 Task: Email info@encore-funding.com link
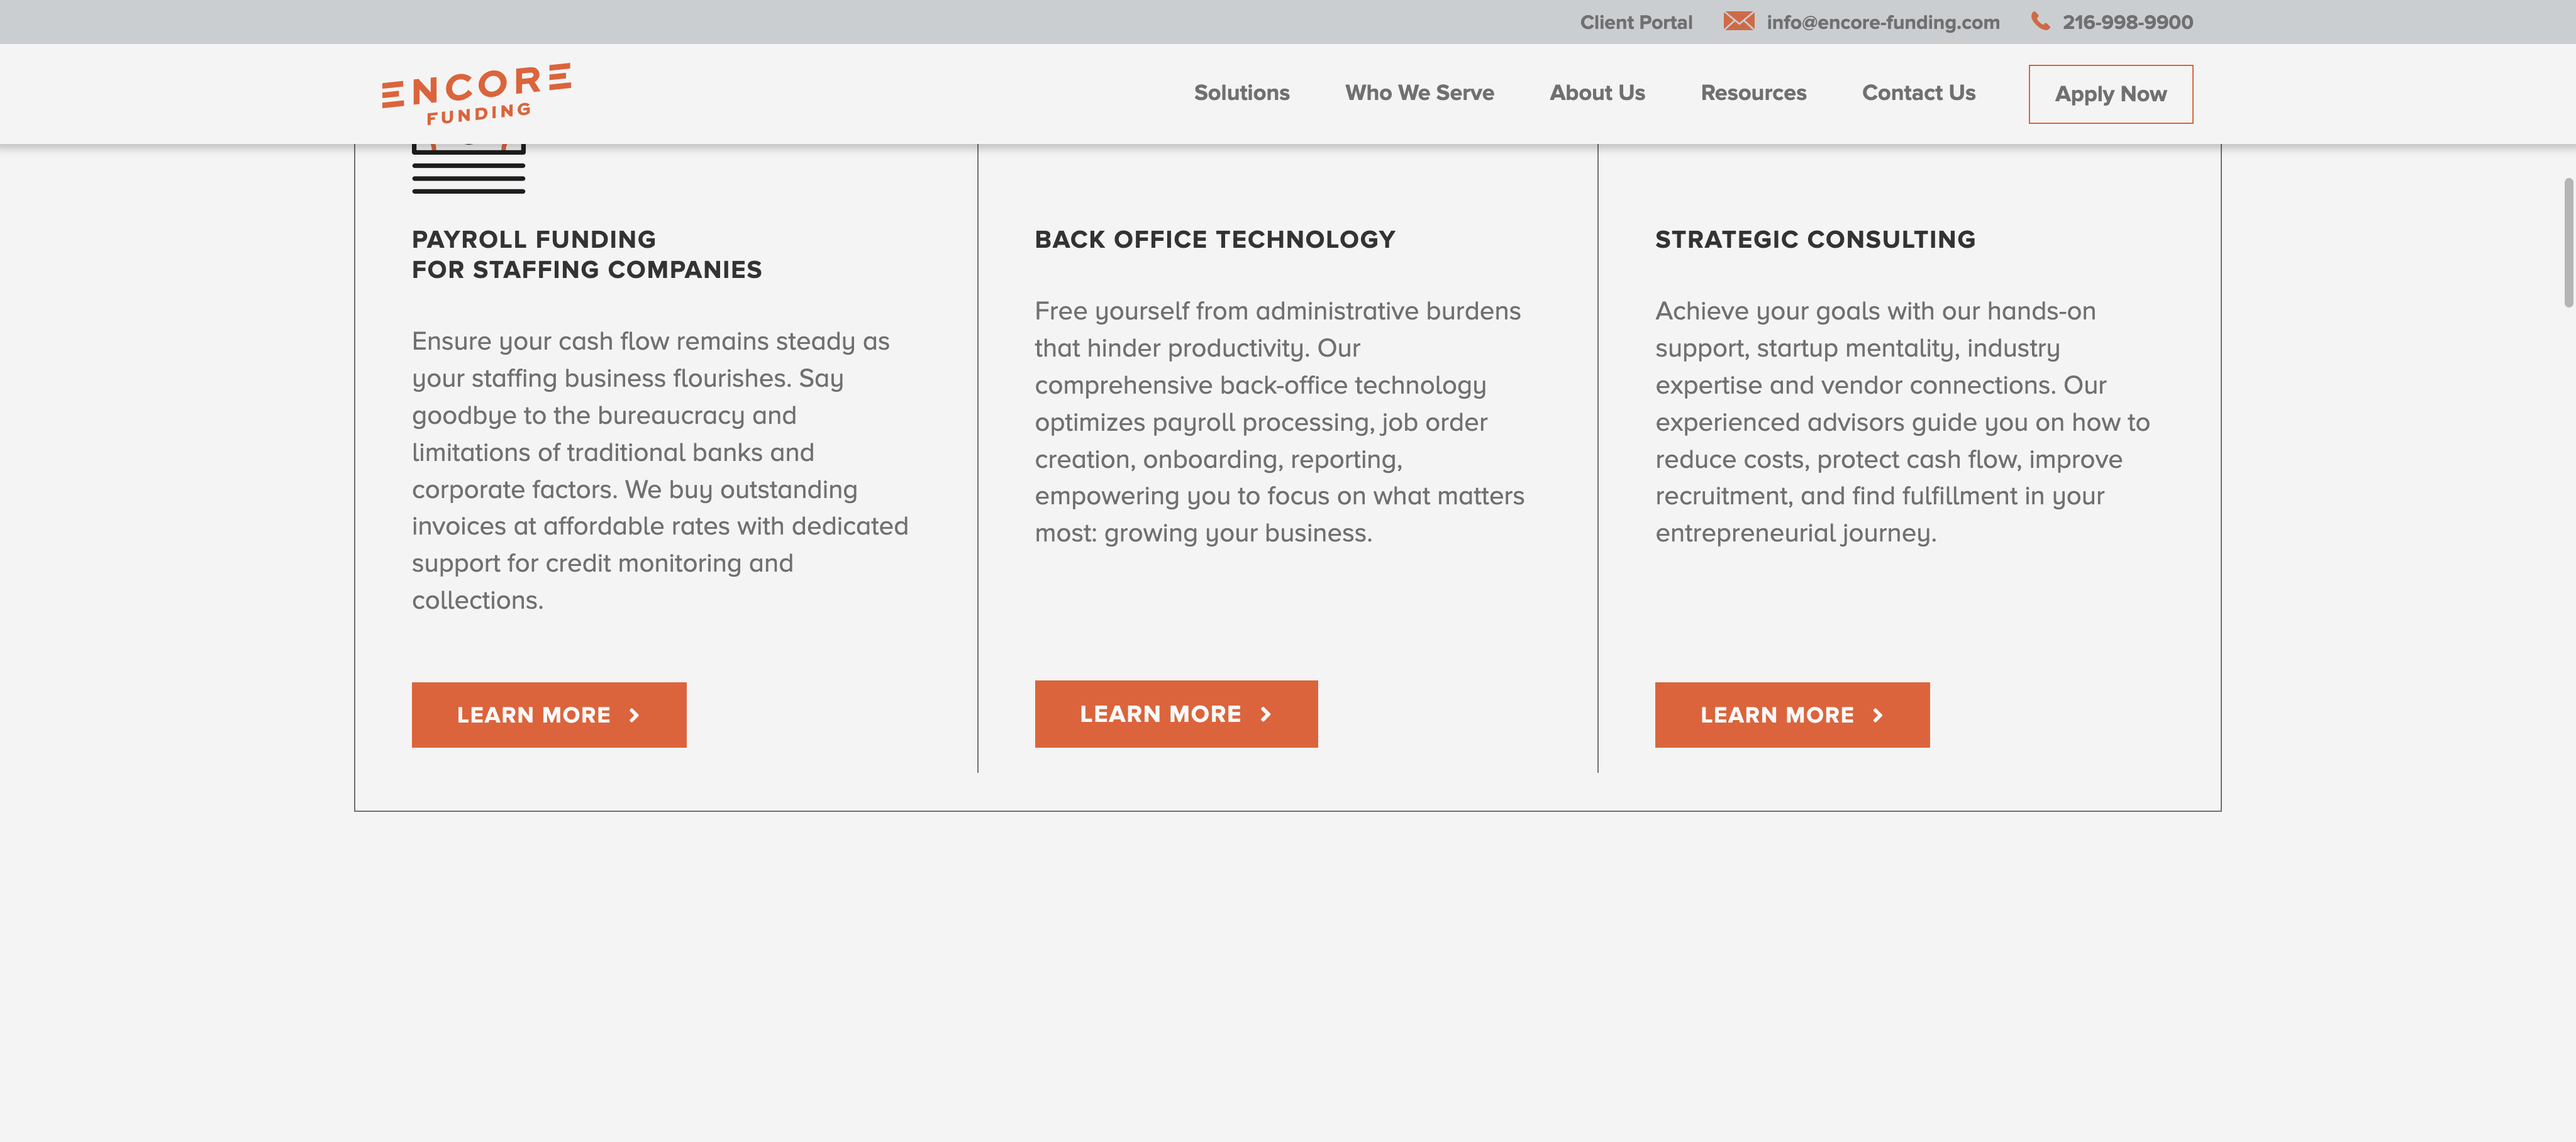pos(1882,22)
